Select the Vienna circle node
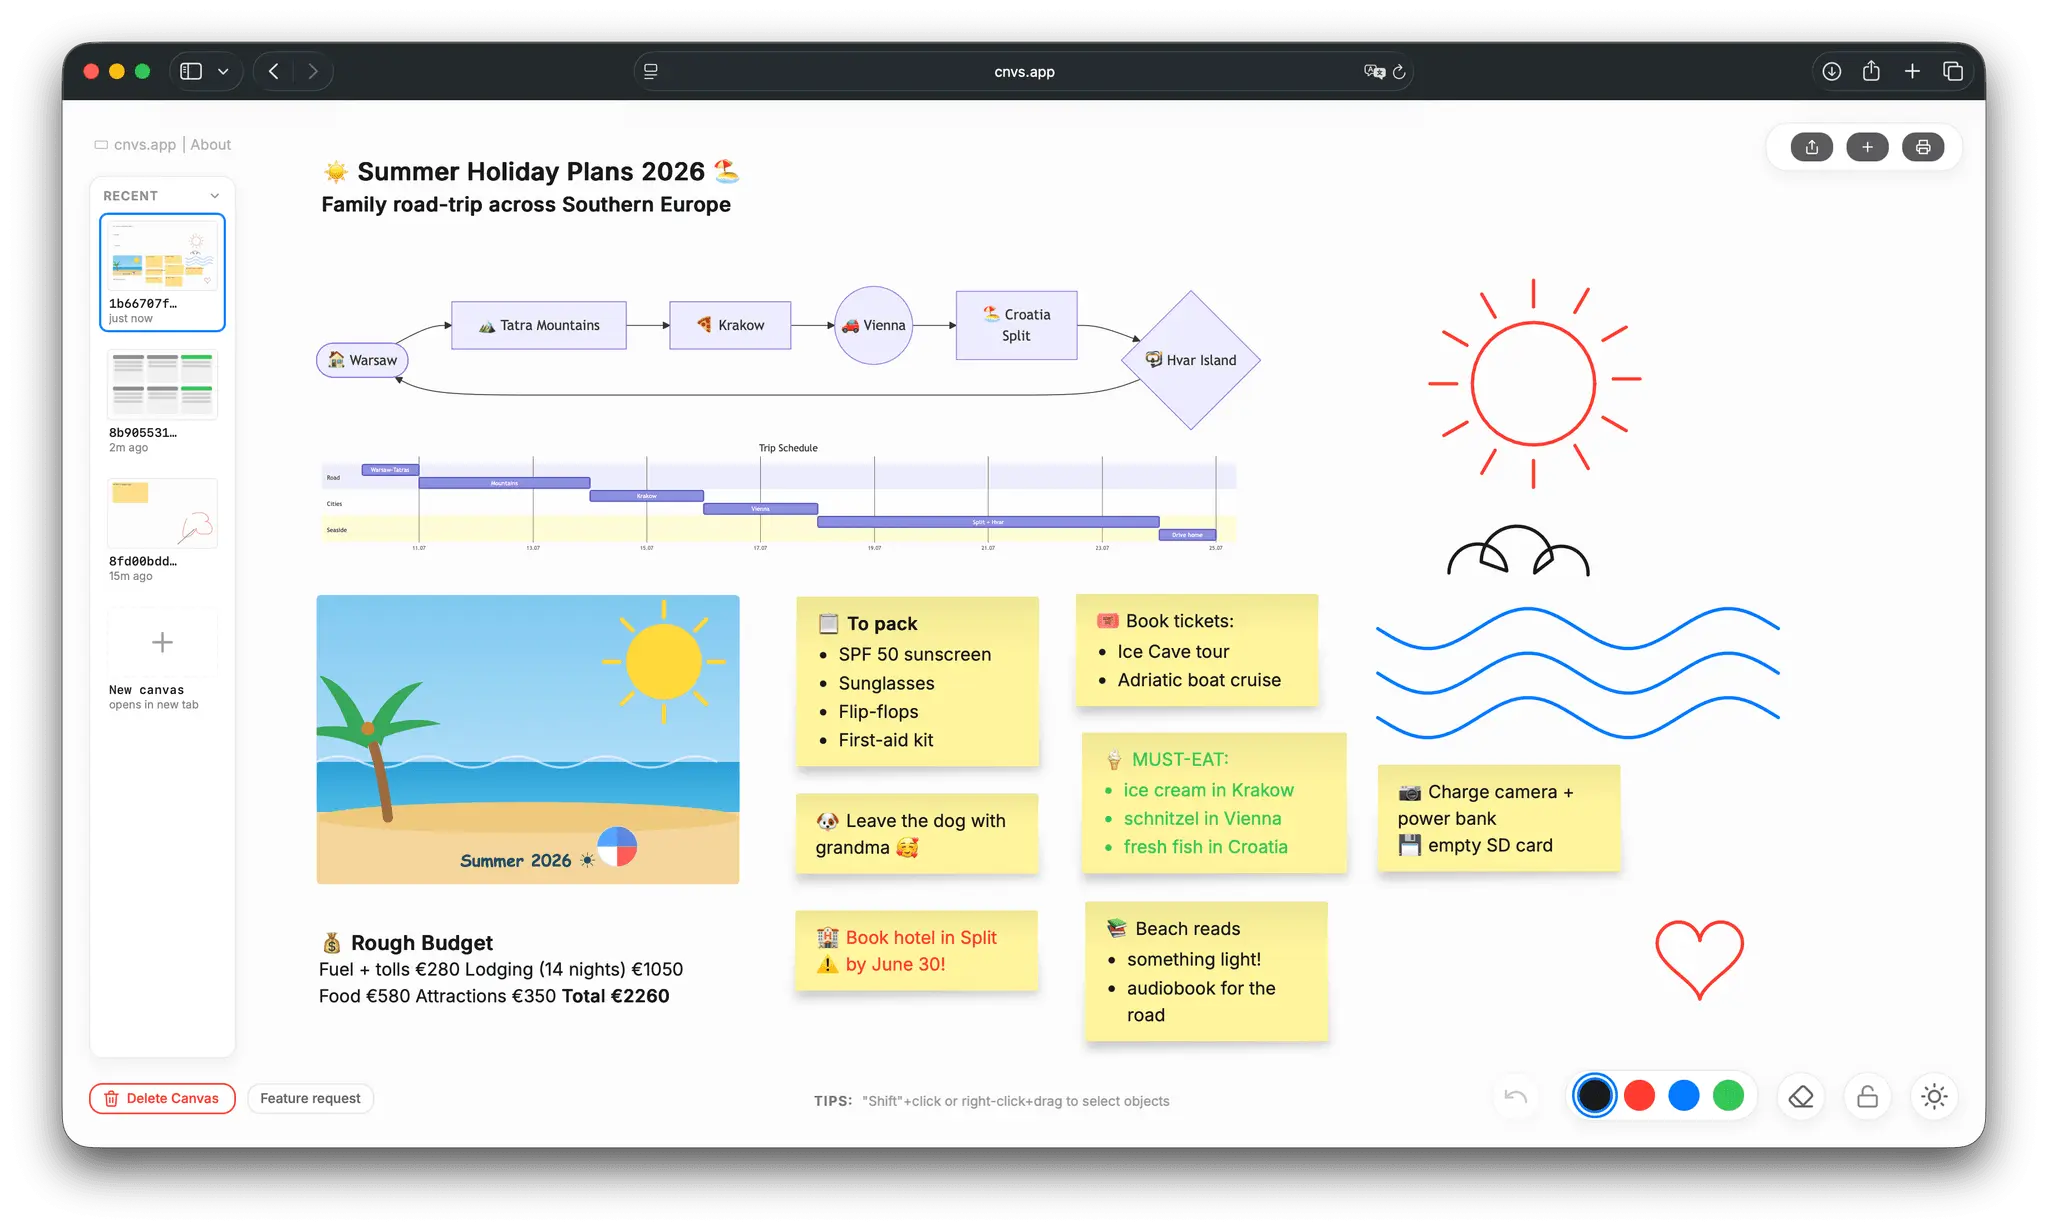Image resolution: width=2048 pixels, height=1230 pixels. pos(874,325)
